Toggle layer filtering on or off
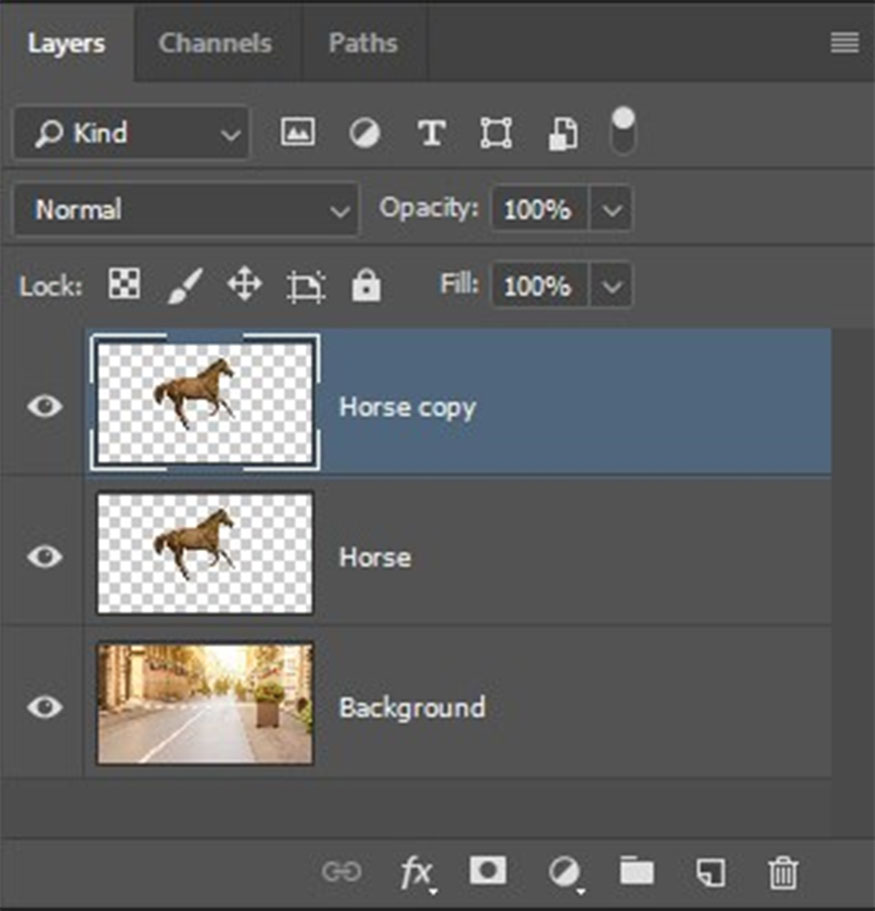 tap(623, 130)
